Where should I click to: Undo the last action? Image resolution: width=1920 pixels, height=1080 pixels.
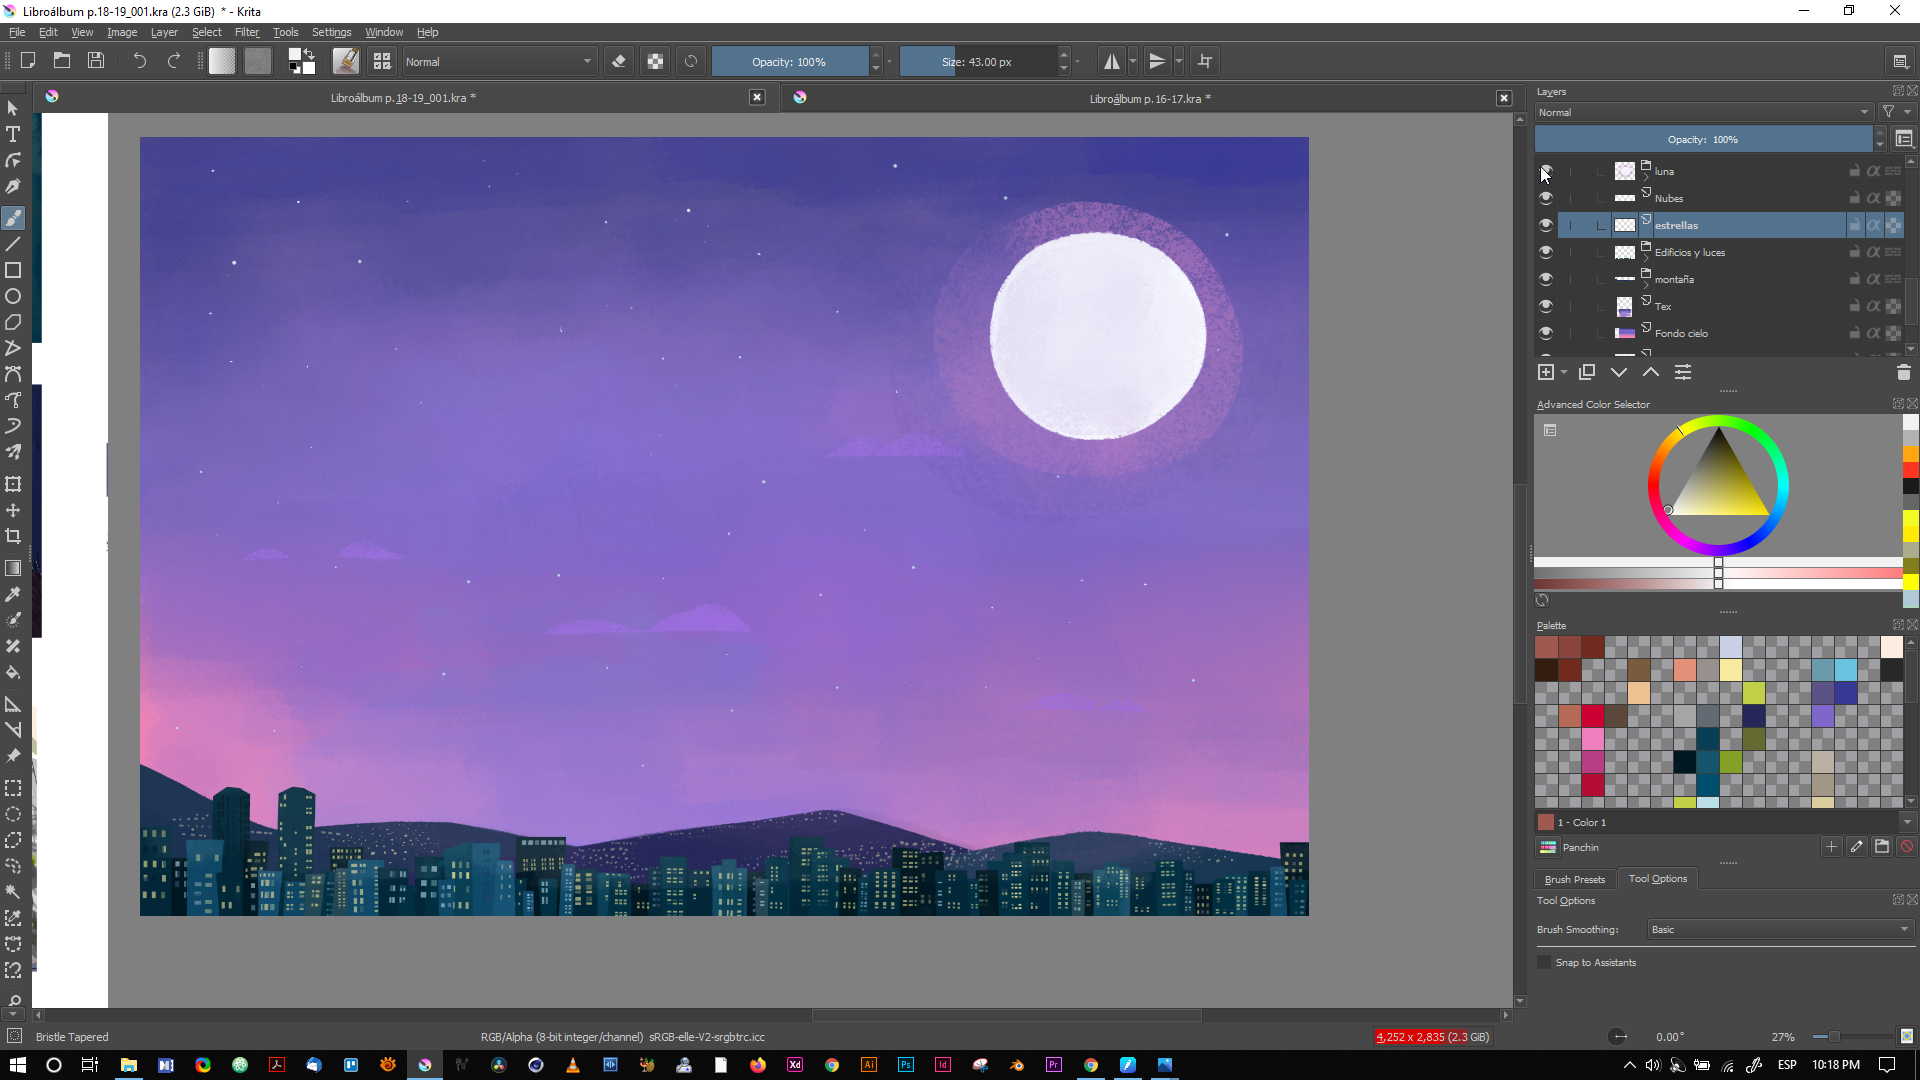coord(139,61)
